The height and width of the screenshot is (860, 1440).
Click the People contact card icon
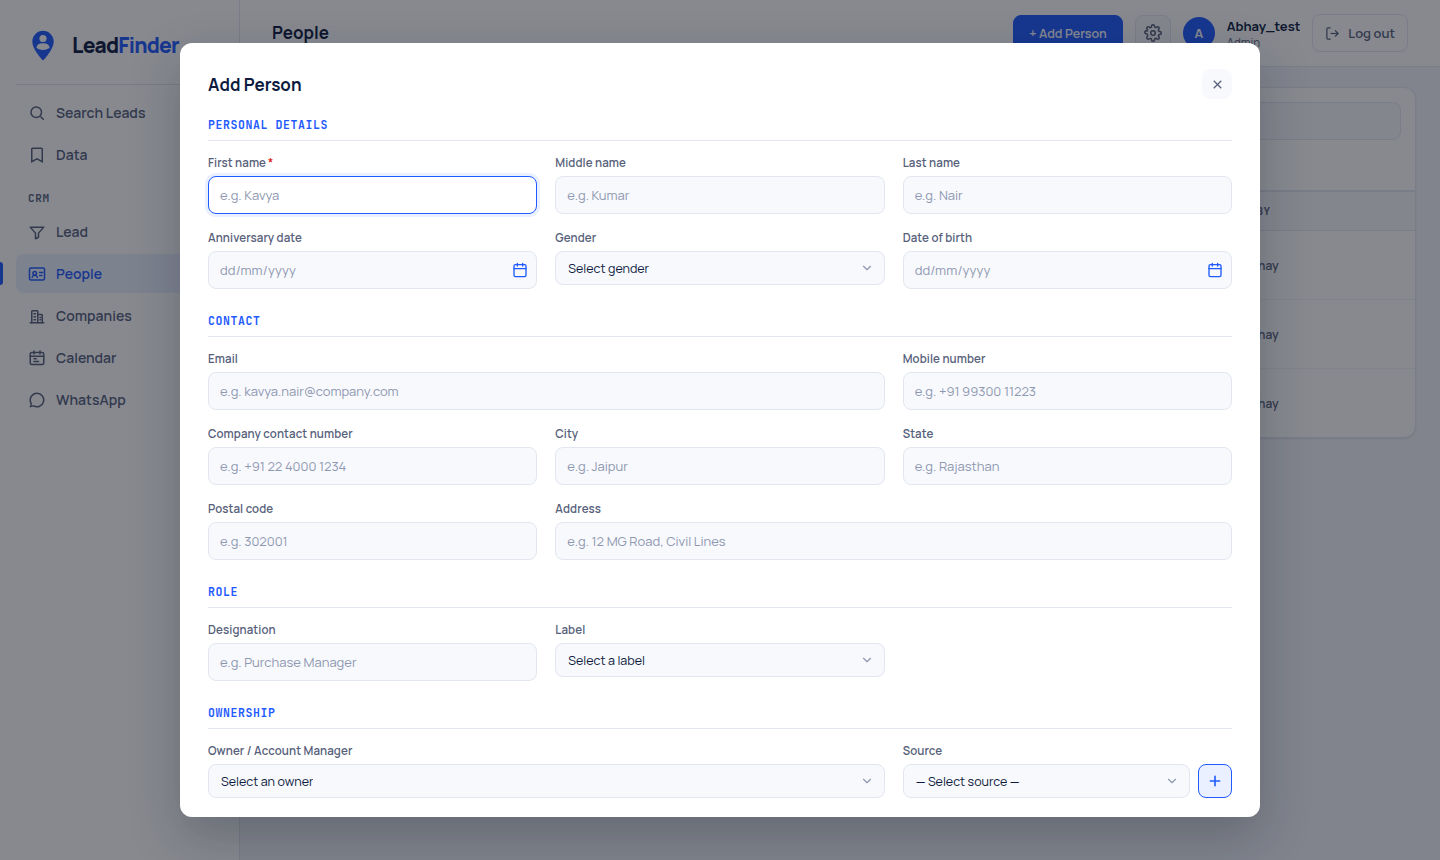pos(37,274)
